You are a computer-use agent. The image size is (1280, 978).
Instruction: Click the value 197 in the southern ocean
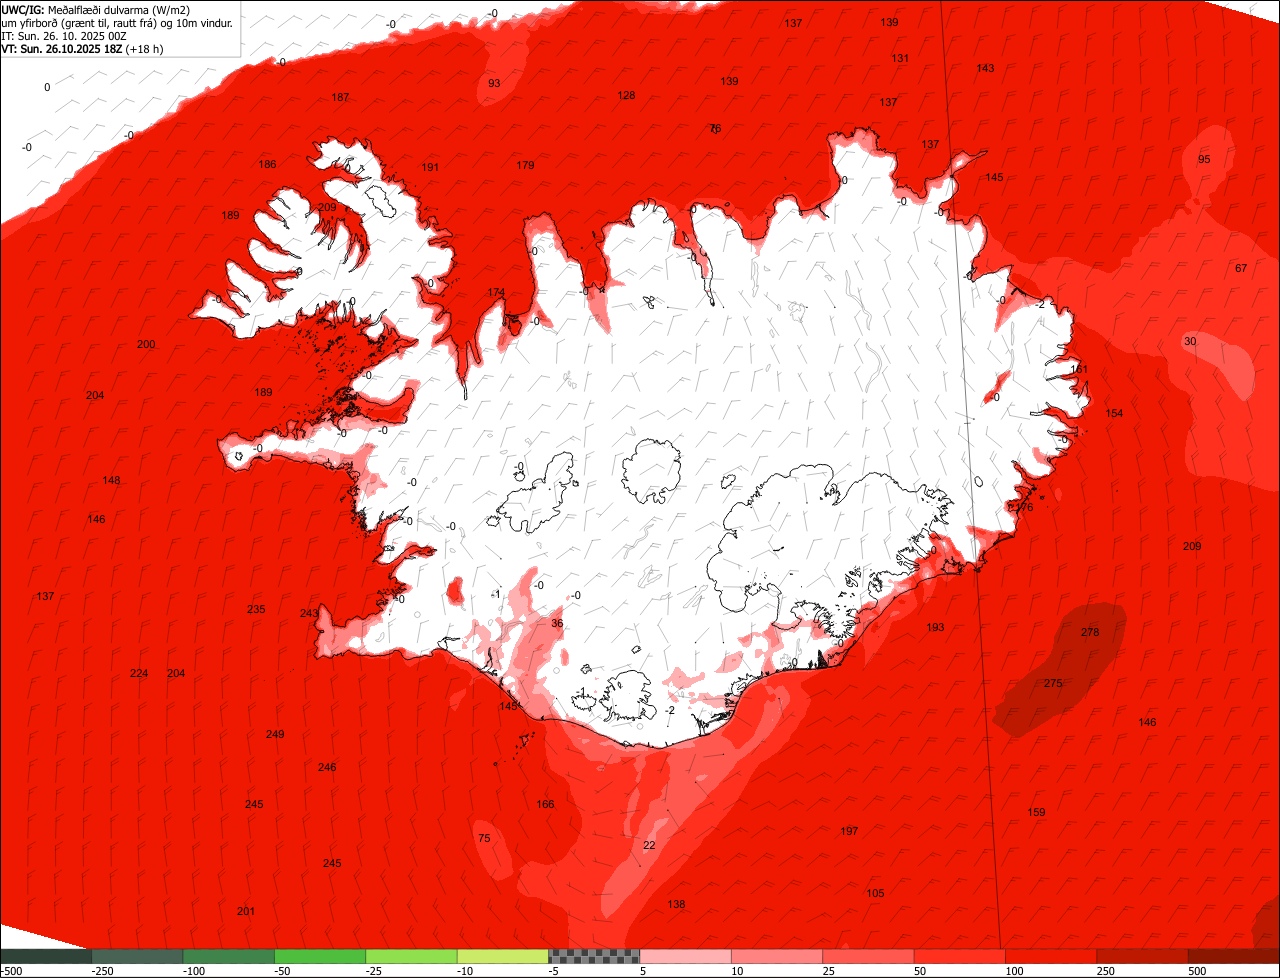pos(849,831)
